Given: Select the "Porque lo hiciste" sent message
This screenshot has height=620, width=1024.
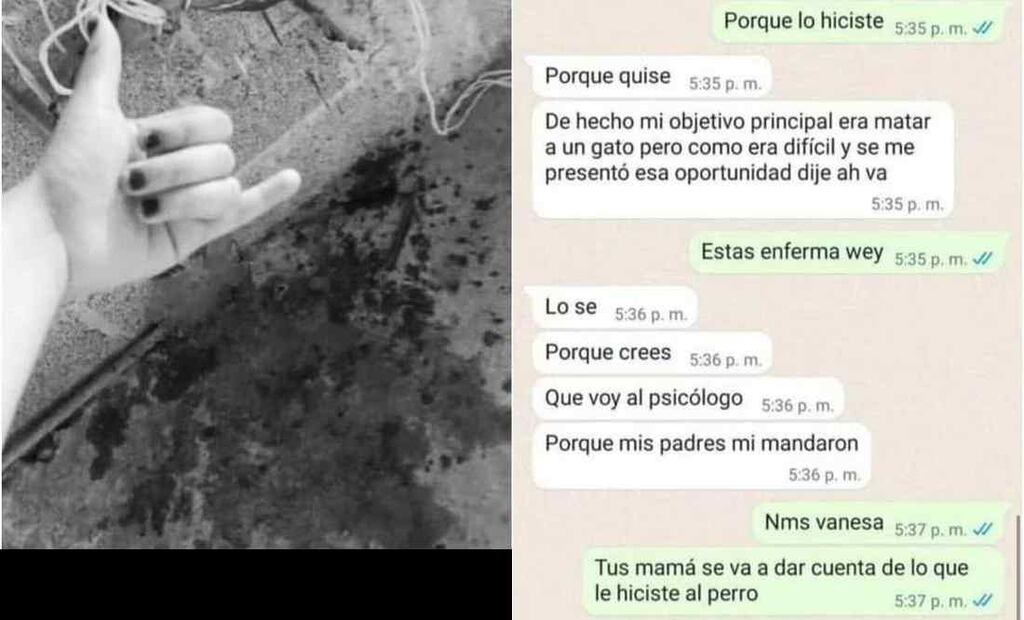Looking at the screenshot, I should pos(857,23).
